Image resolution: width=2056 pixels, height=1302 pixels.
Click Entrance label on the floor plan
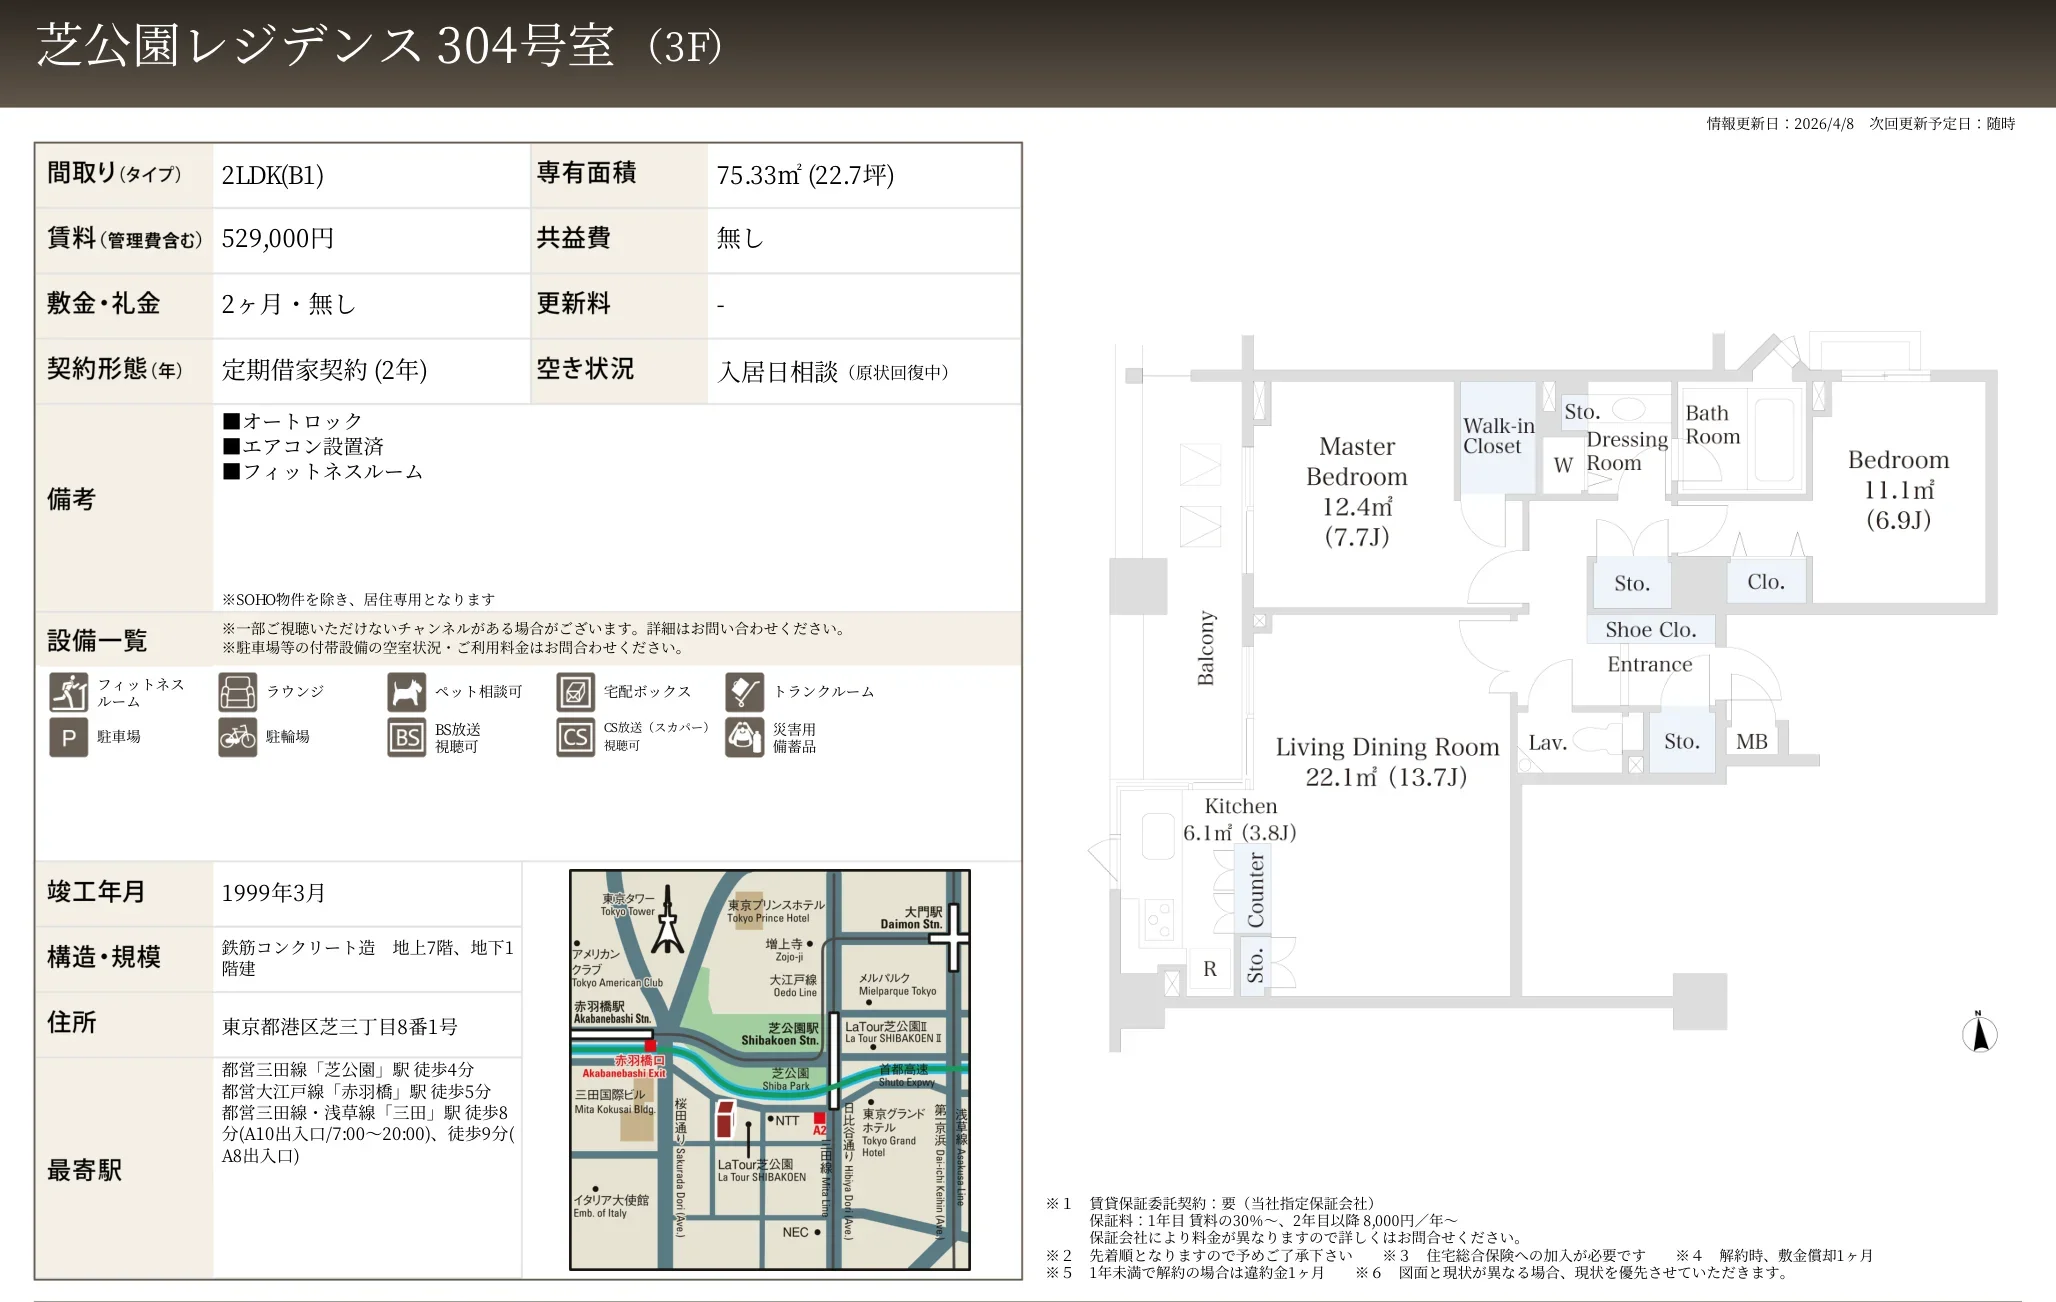(x=1650, y=664)
